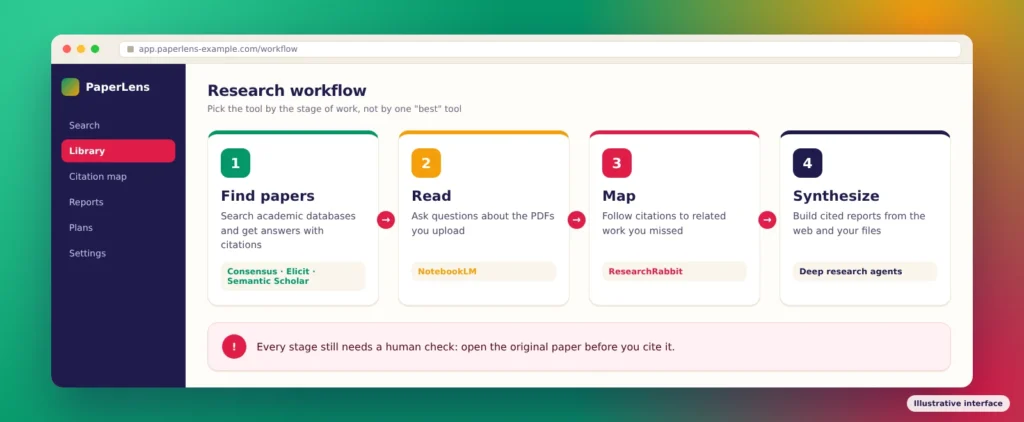Click 'Follow citations to related work' description

click(x=664, y=223)
